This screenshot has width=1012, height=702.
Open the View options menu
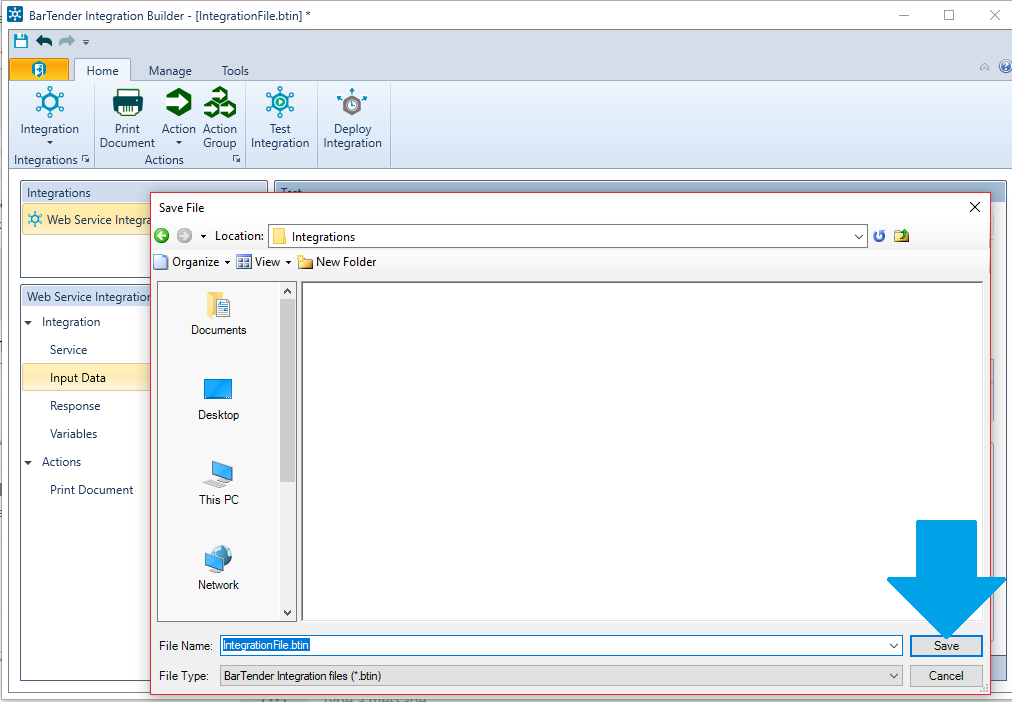(x=263, y=262)
